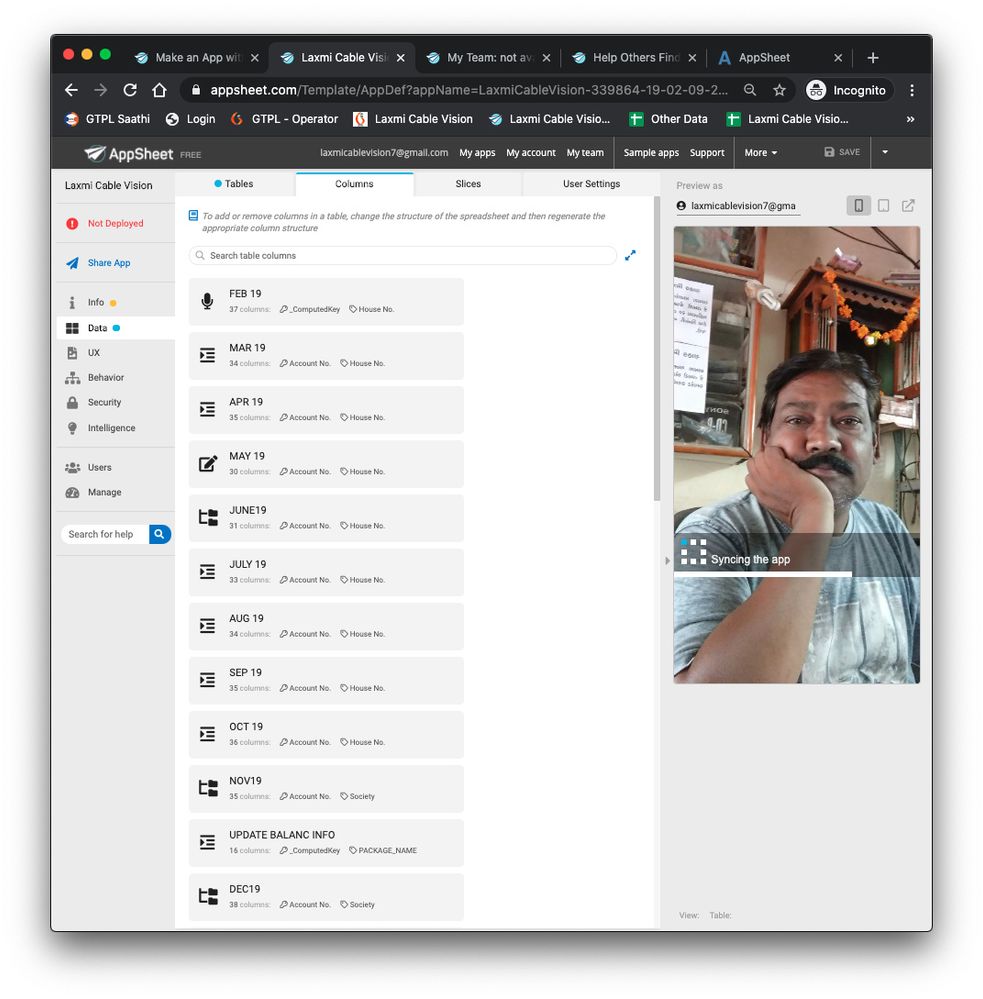The width and height of the screenshot is (983, 999).
Task: Expand the AUG 19 table columns
Action: click(326, 626)
